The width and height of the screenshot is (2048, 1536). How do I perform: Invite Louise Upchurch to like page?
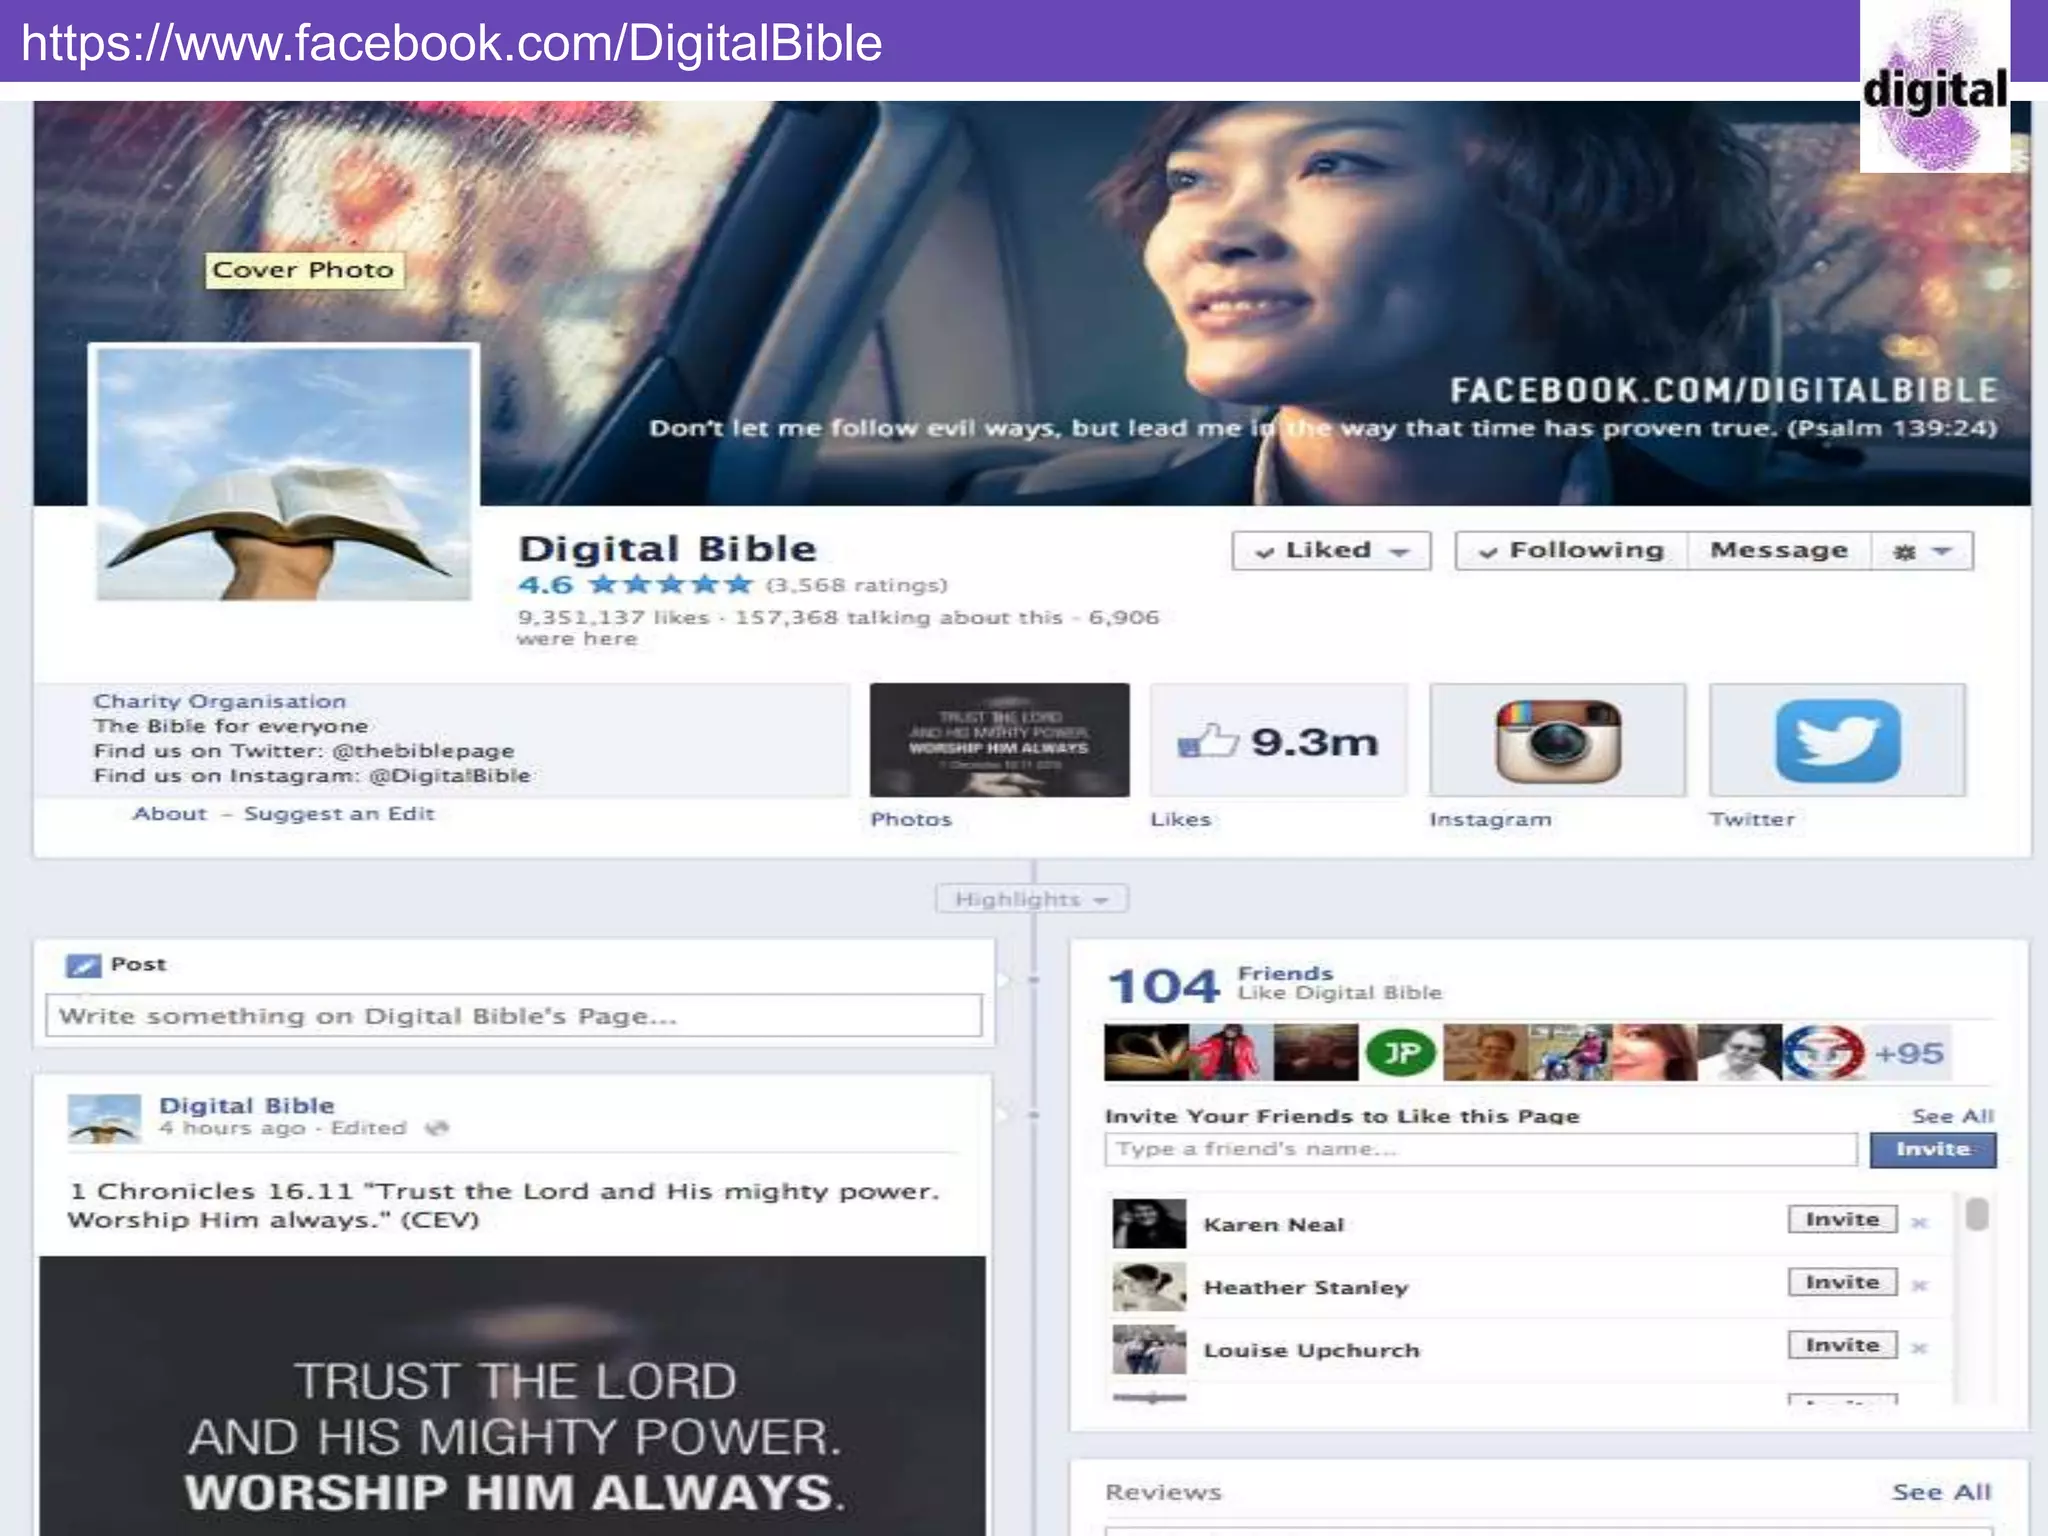tap(1842, 1346)
